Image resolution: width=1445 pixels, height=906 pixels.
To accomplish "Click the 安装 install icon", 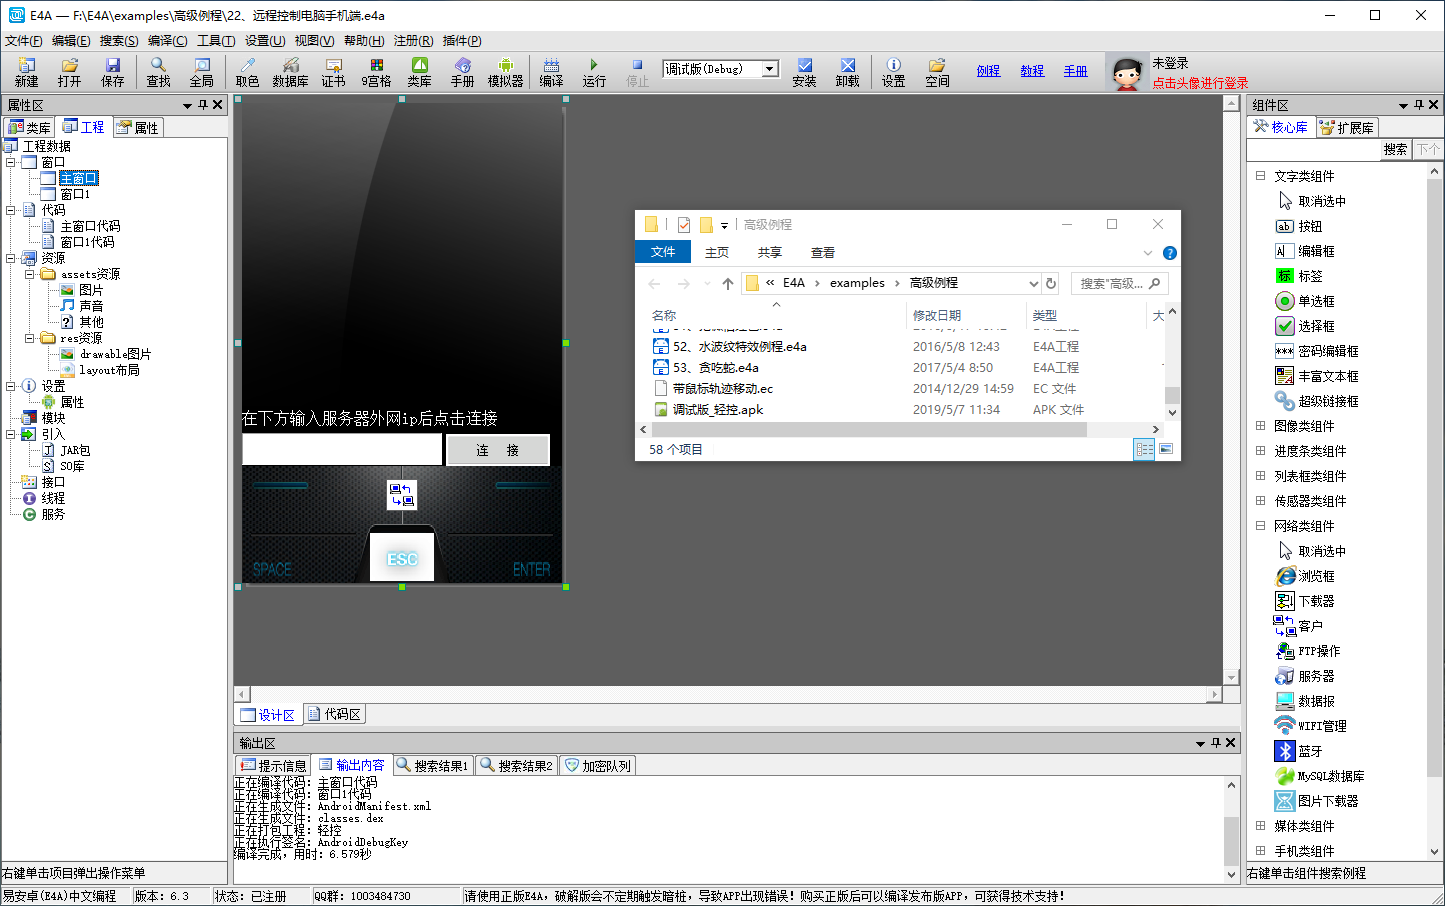I will [804, 72].
